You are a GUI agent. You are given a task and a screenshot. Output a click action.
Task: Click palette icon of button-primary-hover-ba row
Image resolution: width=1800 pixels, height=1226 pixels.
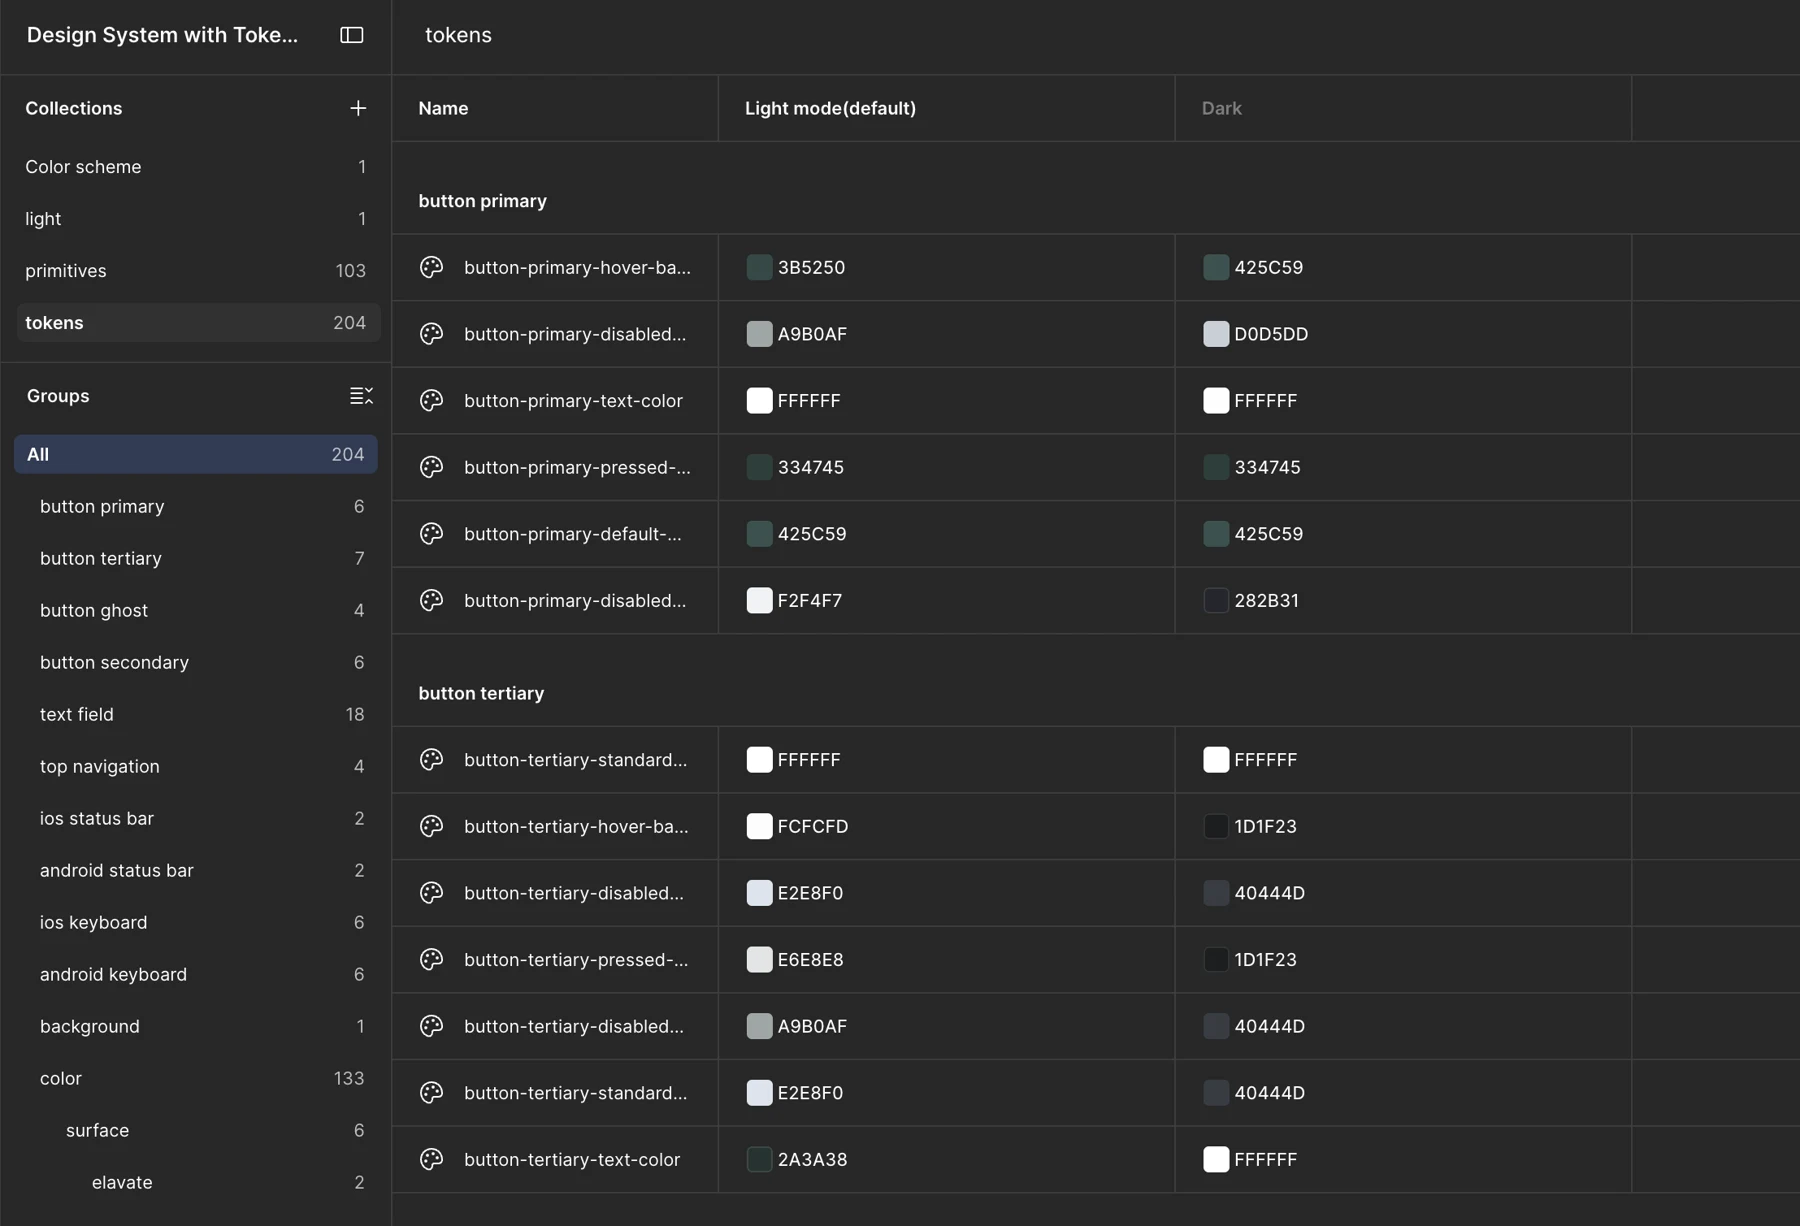click(x=431, y=267)
